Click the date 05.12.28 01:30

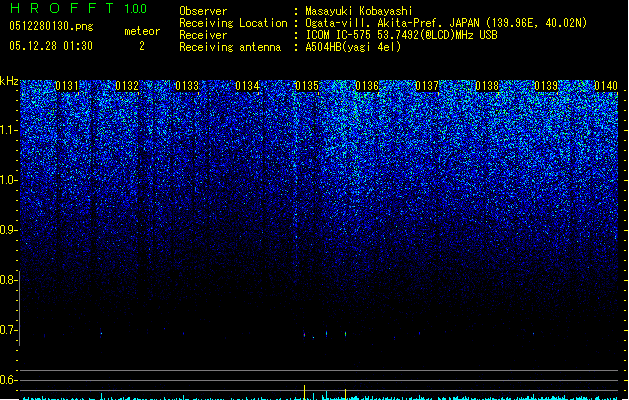click(x=51, y=46)
